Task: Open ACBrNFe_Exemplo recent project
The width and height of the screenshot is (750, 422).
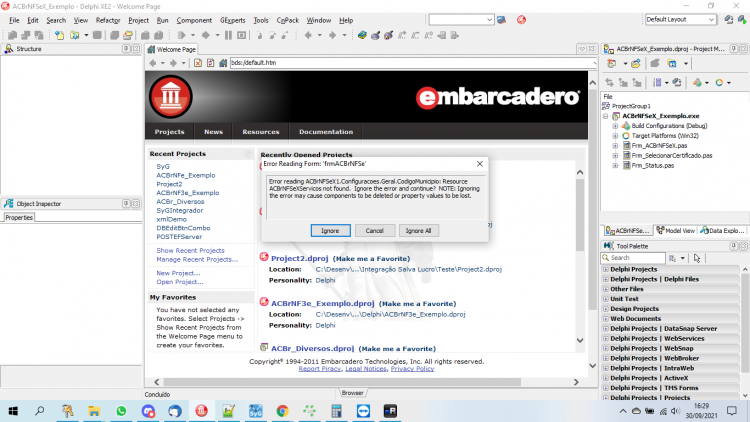Action: pyautogui.click(x=186, y=176)
